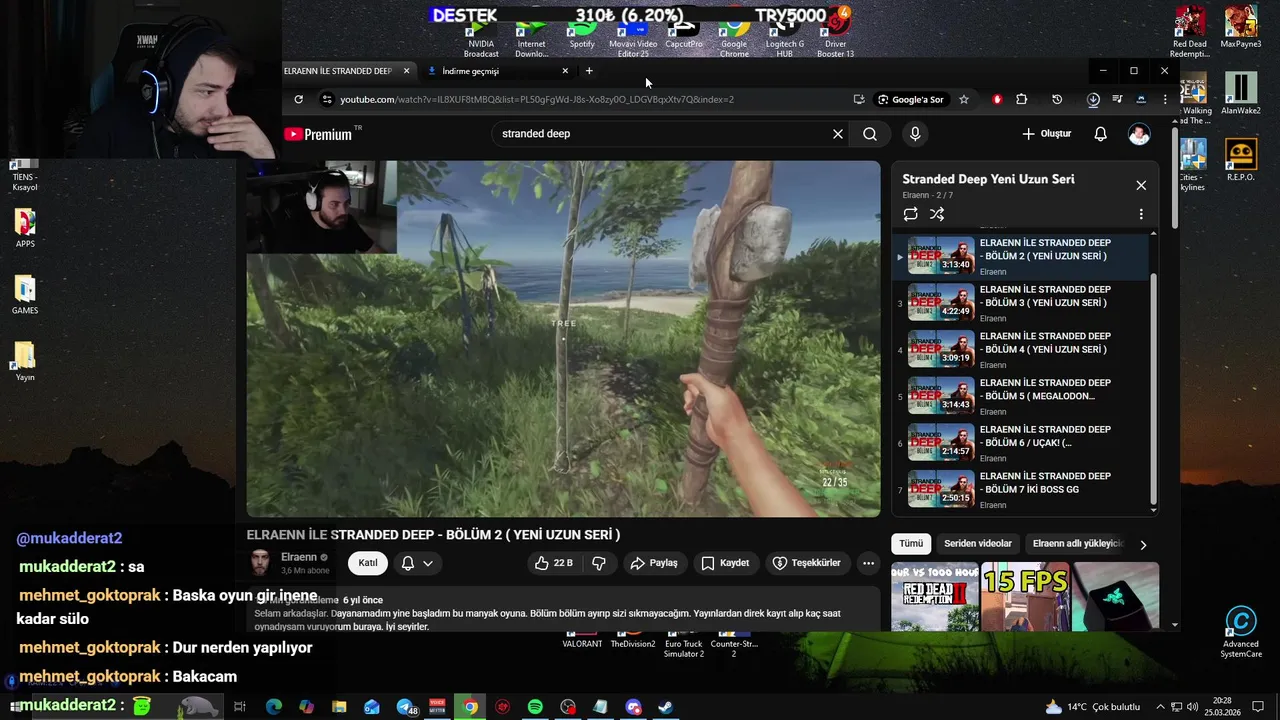
Task: Open the Elraenn channel name link
Action: point(299,557)
